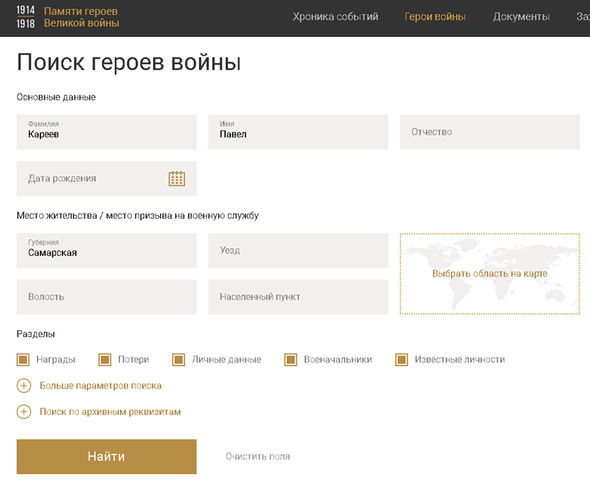
Task: Toggle the Награды checkbox
Action: coord(23,359)
